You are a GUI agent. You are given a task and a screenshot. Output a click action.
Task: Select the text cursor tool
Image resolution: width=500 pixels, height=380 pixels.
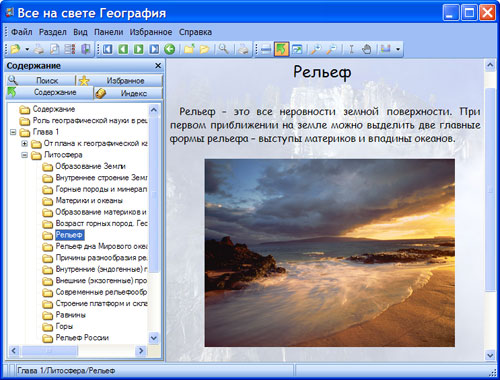tap(351, 50)
